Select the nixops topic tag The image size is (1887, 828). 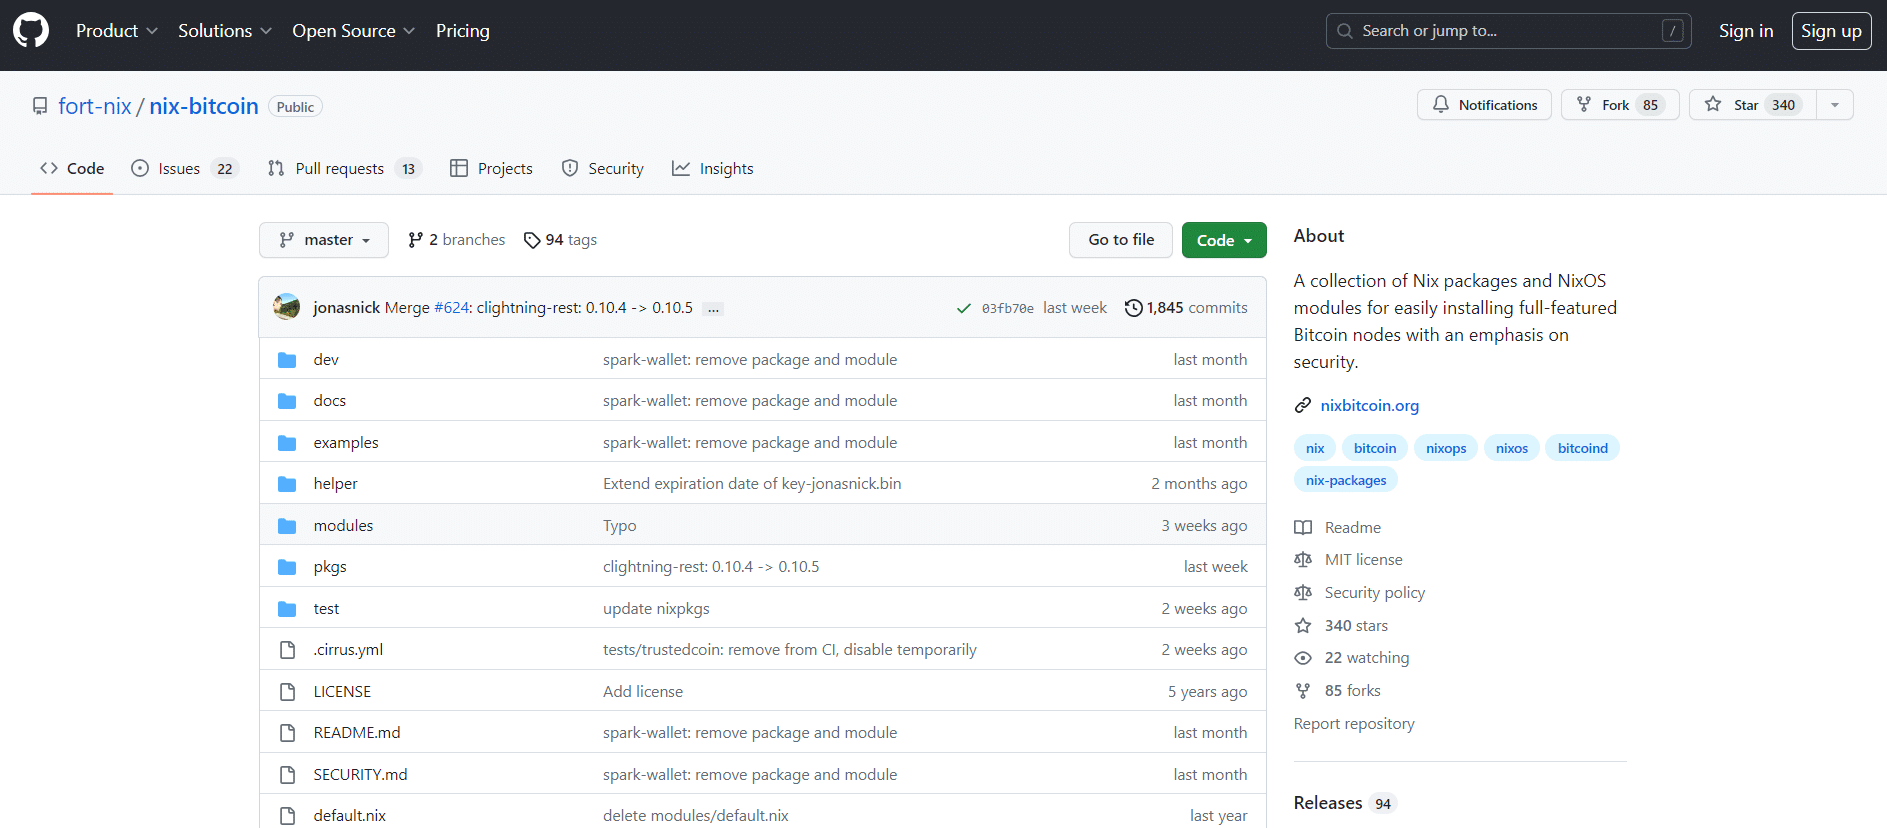pos(1446,448)
